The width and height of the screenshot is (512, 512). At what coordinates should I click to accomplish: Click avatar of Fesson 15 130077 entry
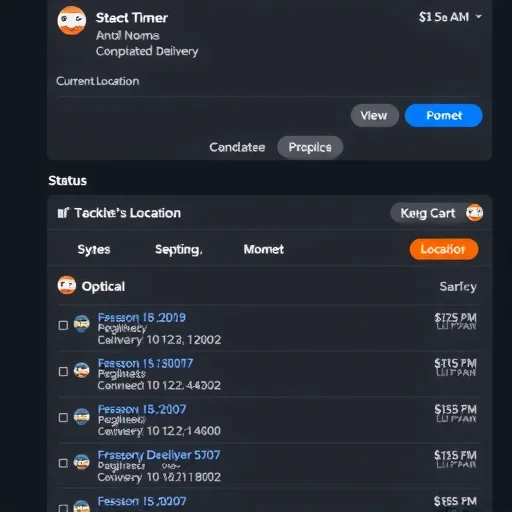(x=82, y=370)
